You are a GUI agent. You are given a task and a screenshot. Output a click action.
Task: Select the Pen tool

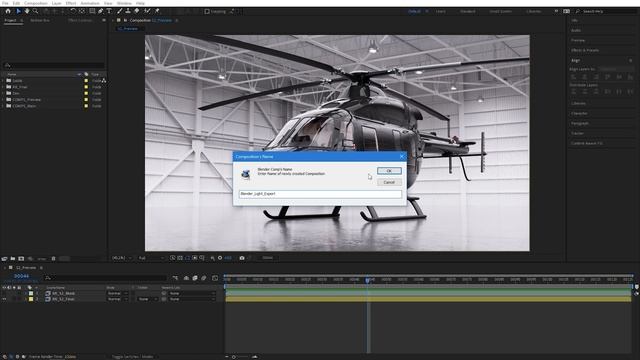[100, 11]
